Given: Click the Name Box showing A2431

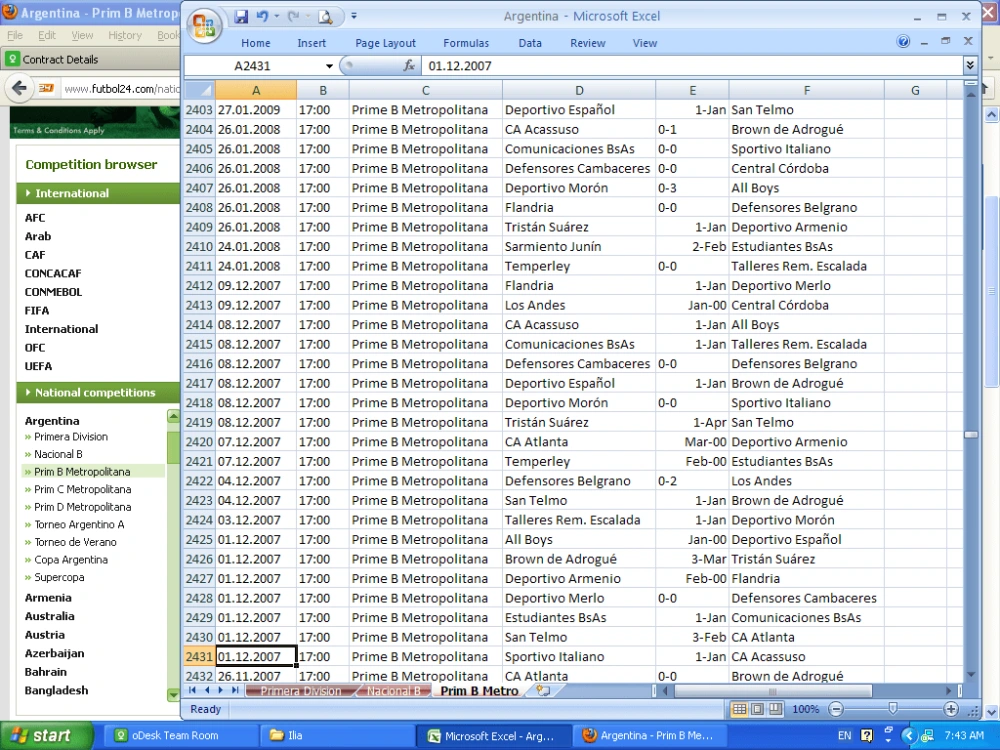Looking at the screenshot, I should pyautogui.click(x=254, y=66).
